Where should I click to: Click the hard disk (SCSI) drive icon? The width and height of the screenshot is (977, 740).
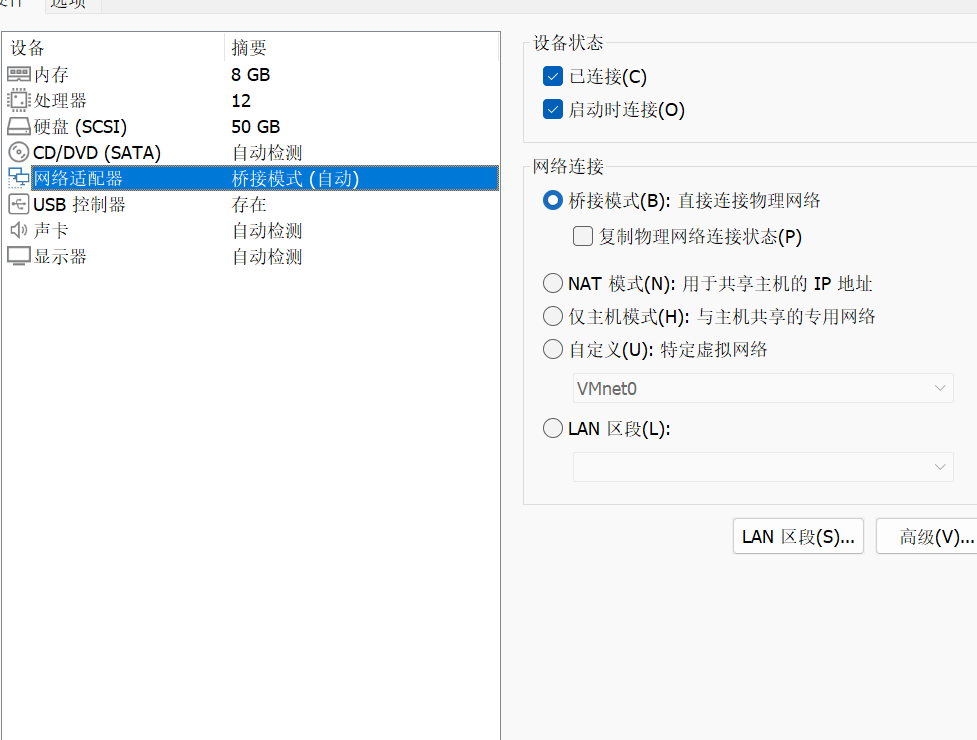19,126
